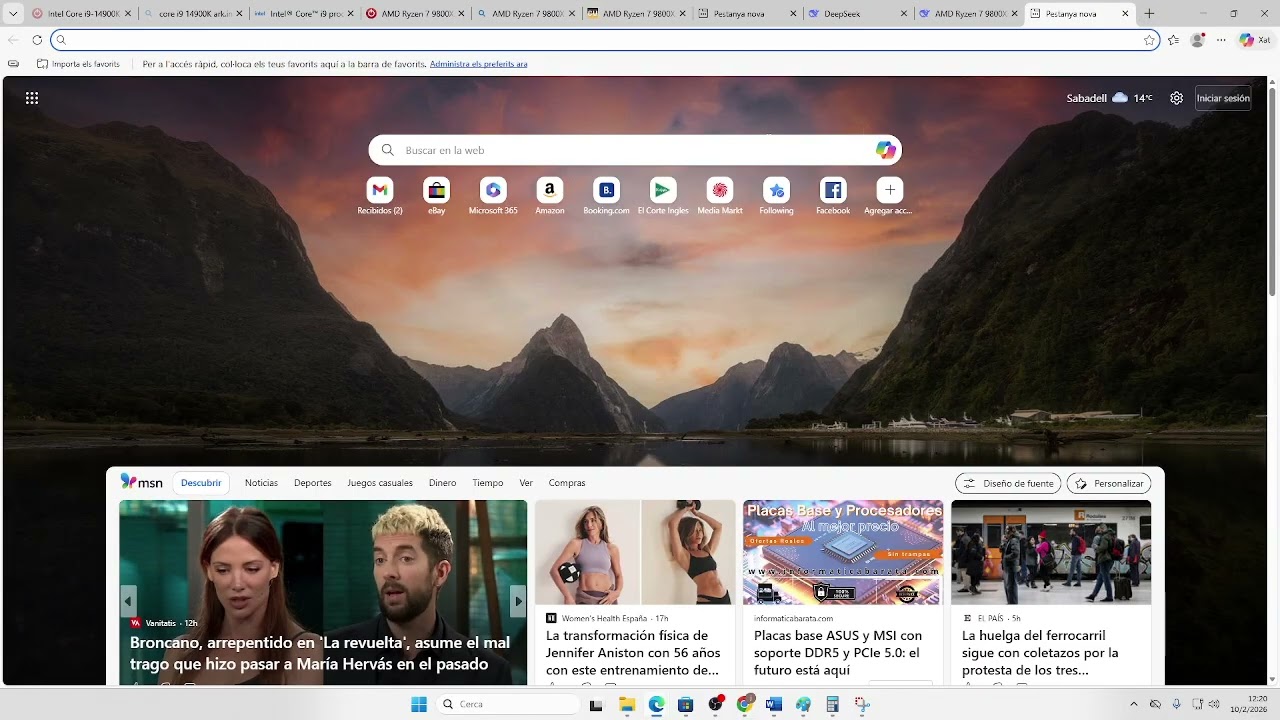Viewport: 1280px width, 720px height.
Task: Click the browser profile avatar icon
Action: pyautogui.click(x=1197, y=40)
